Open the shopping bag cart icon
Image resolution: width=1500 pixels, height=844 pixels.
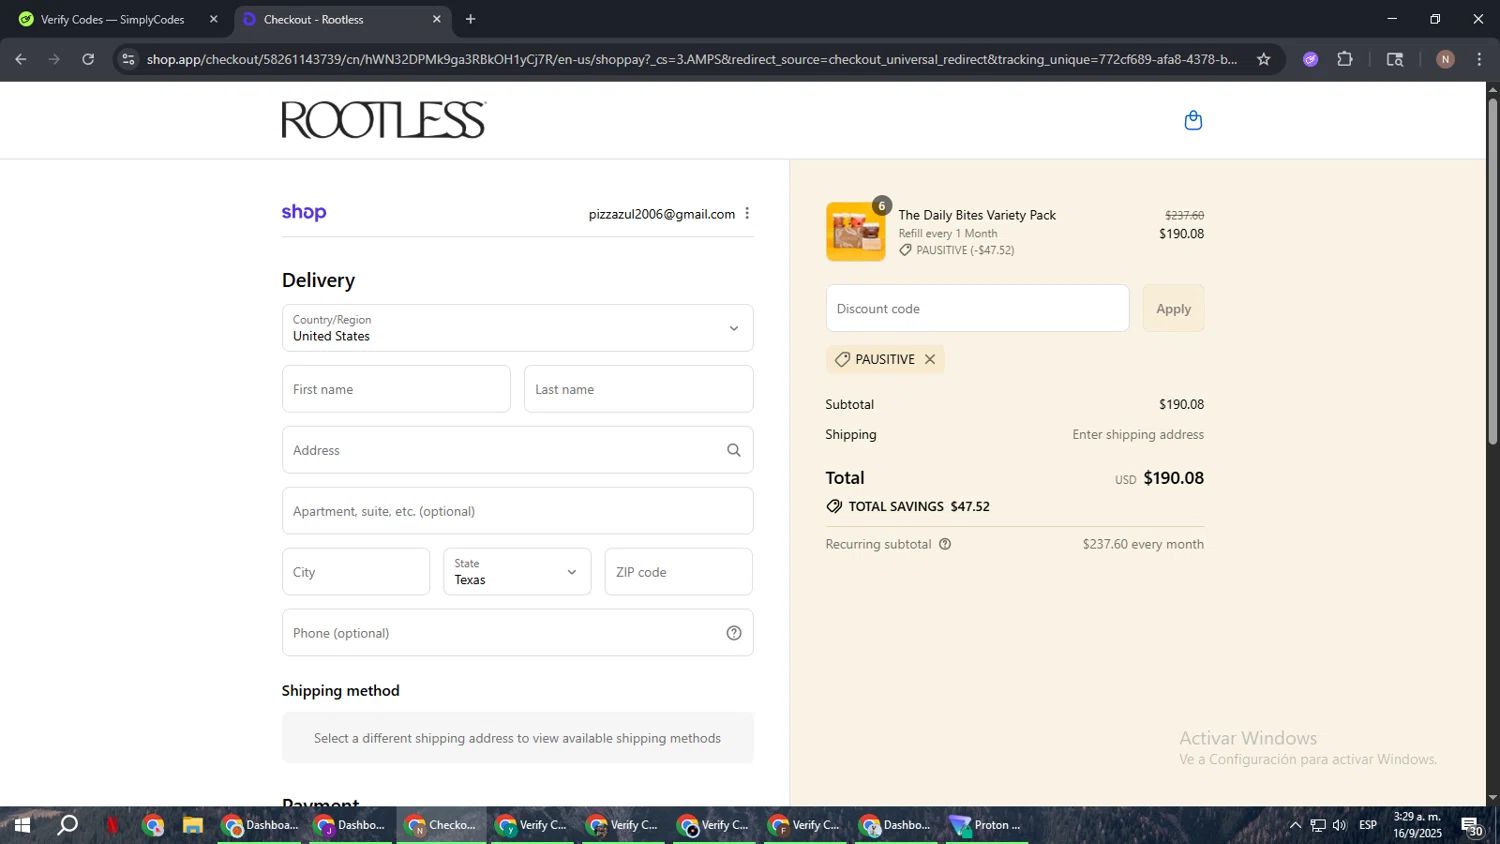[1193, 120]
